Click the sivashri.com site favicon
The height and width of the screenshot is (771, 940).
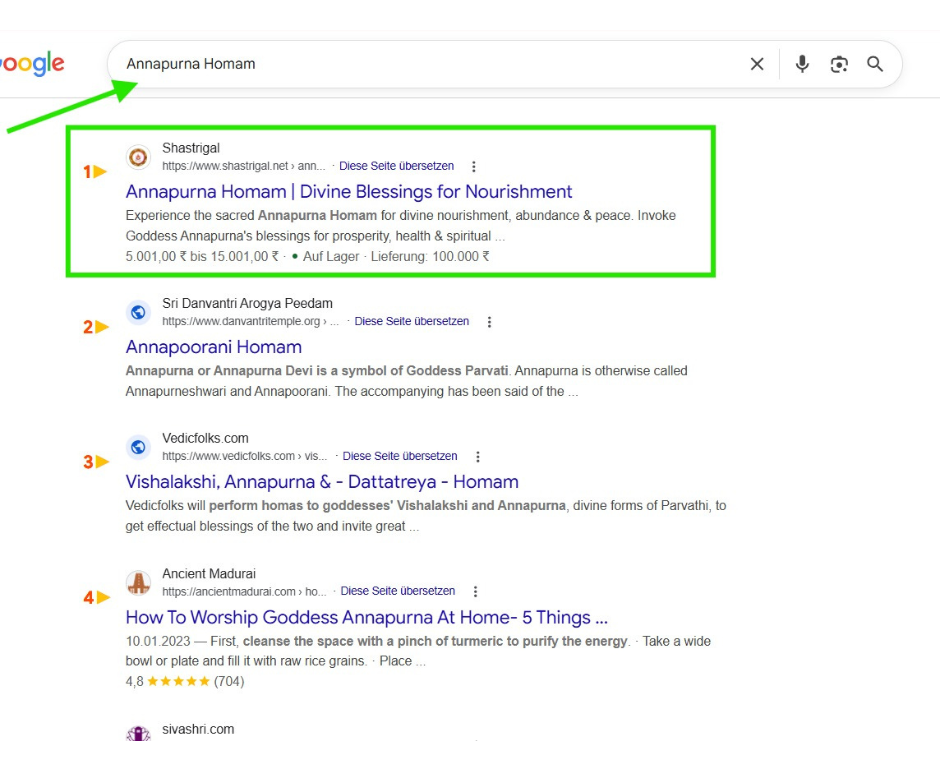point(138,733)
